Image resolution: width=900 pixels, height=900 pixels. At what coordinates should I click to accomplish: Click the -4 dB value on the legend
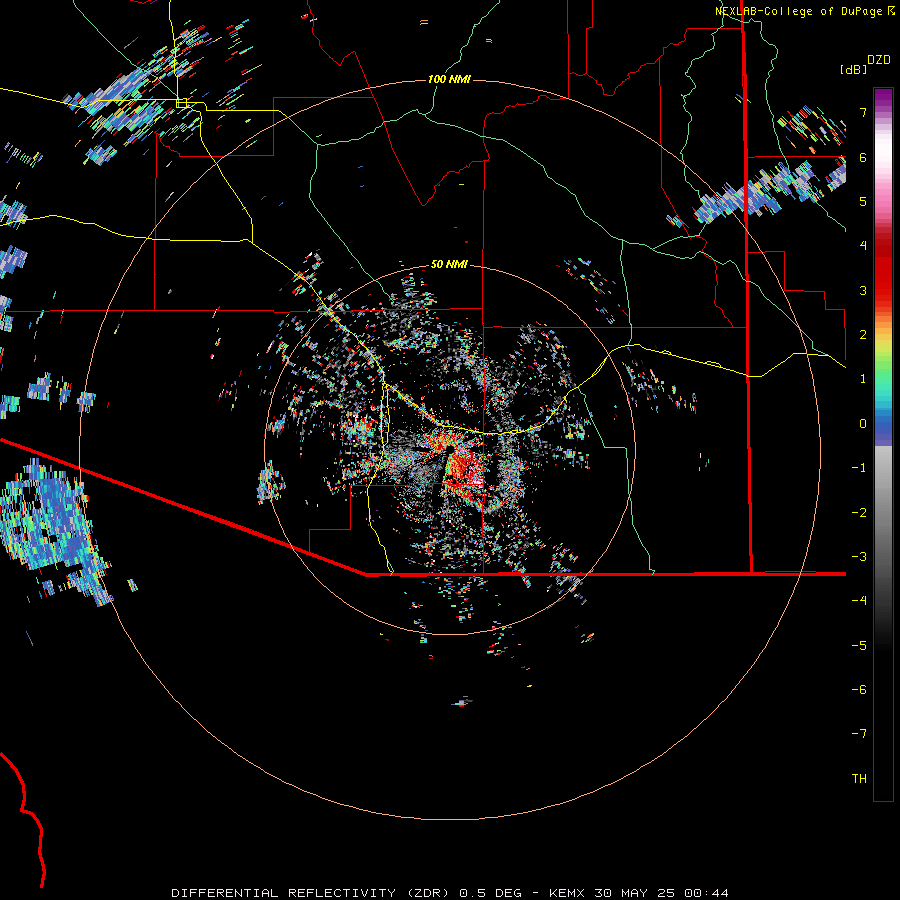(859, 600)
